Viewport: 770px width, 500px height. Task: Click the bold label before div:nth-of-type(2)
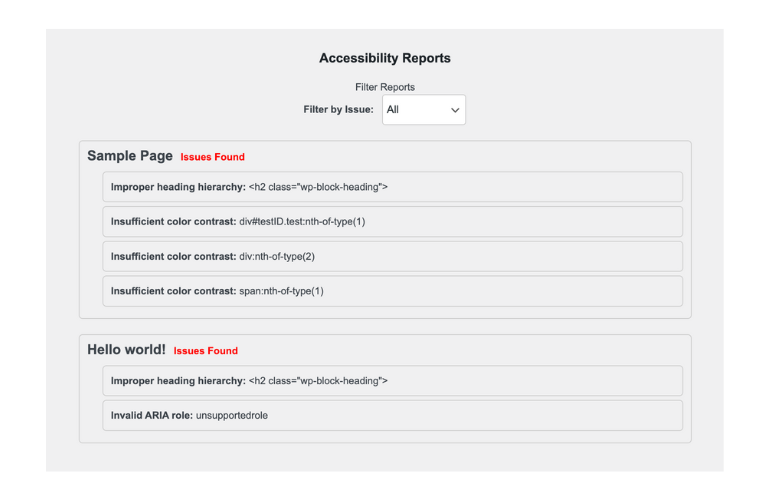coord(174,256)
